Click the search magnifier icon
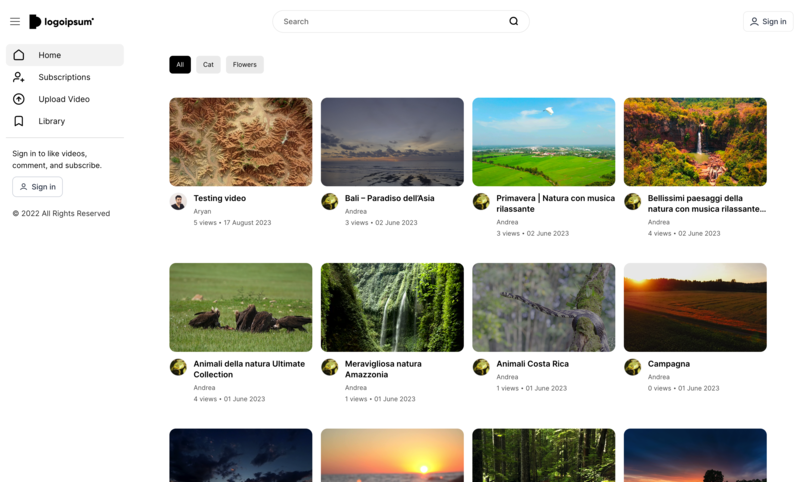800x482 pixels. [513, 21]
